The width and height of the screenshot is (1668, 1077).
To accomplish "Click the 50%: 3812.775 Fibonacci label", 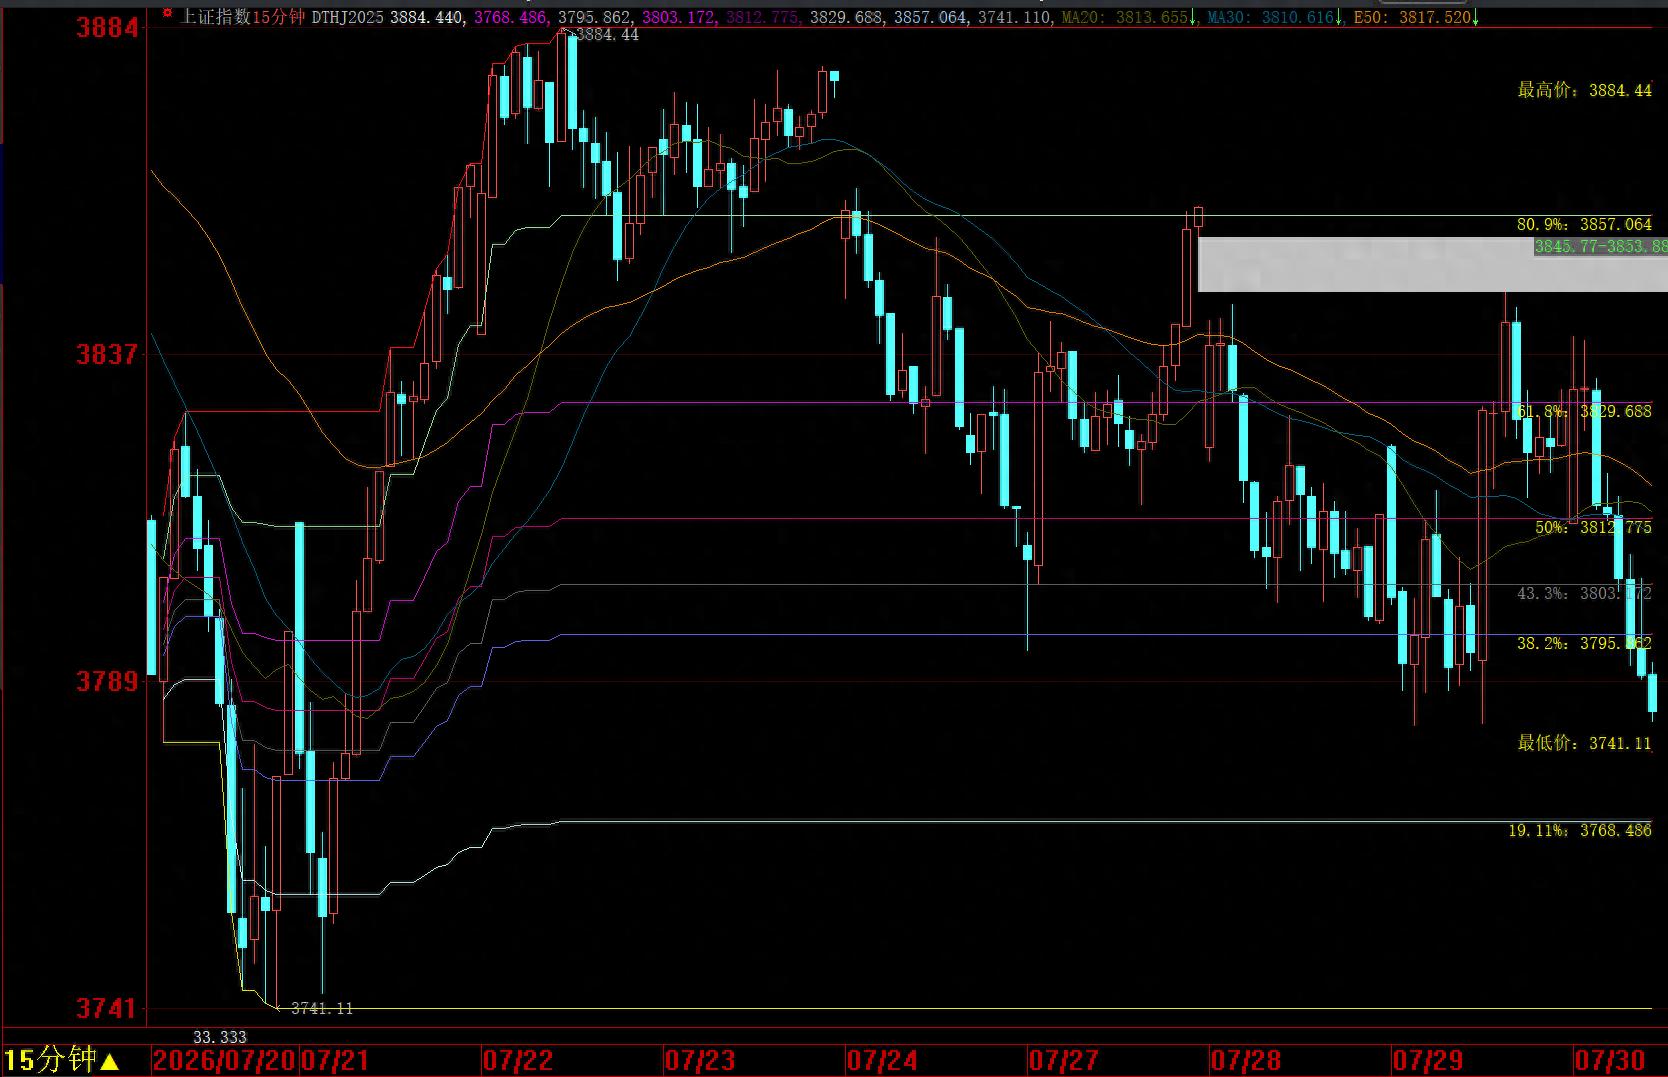I will click(x=1594, y=527).
